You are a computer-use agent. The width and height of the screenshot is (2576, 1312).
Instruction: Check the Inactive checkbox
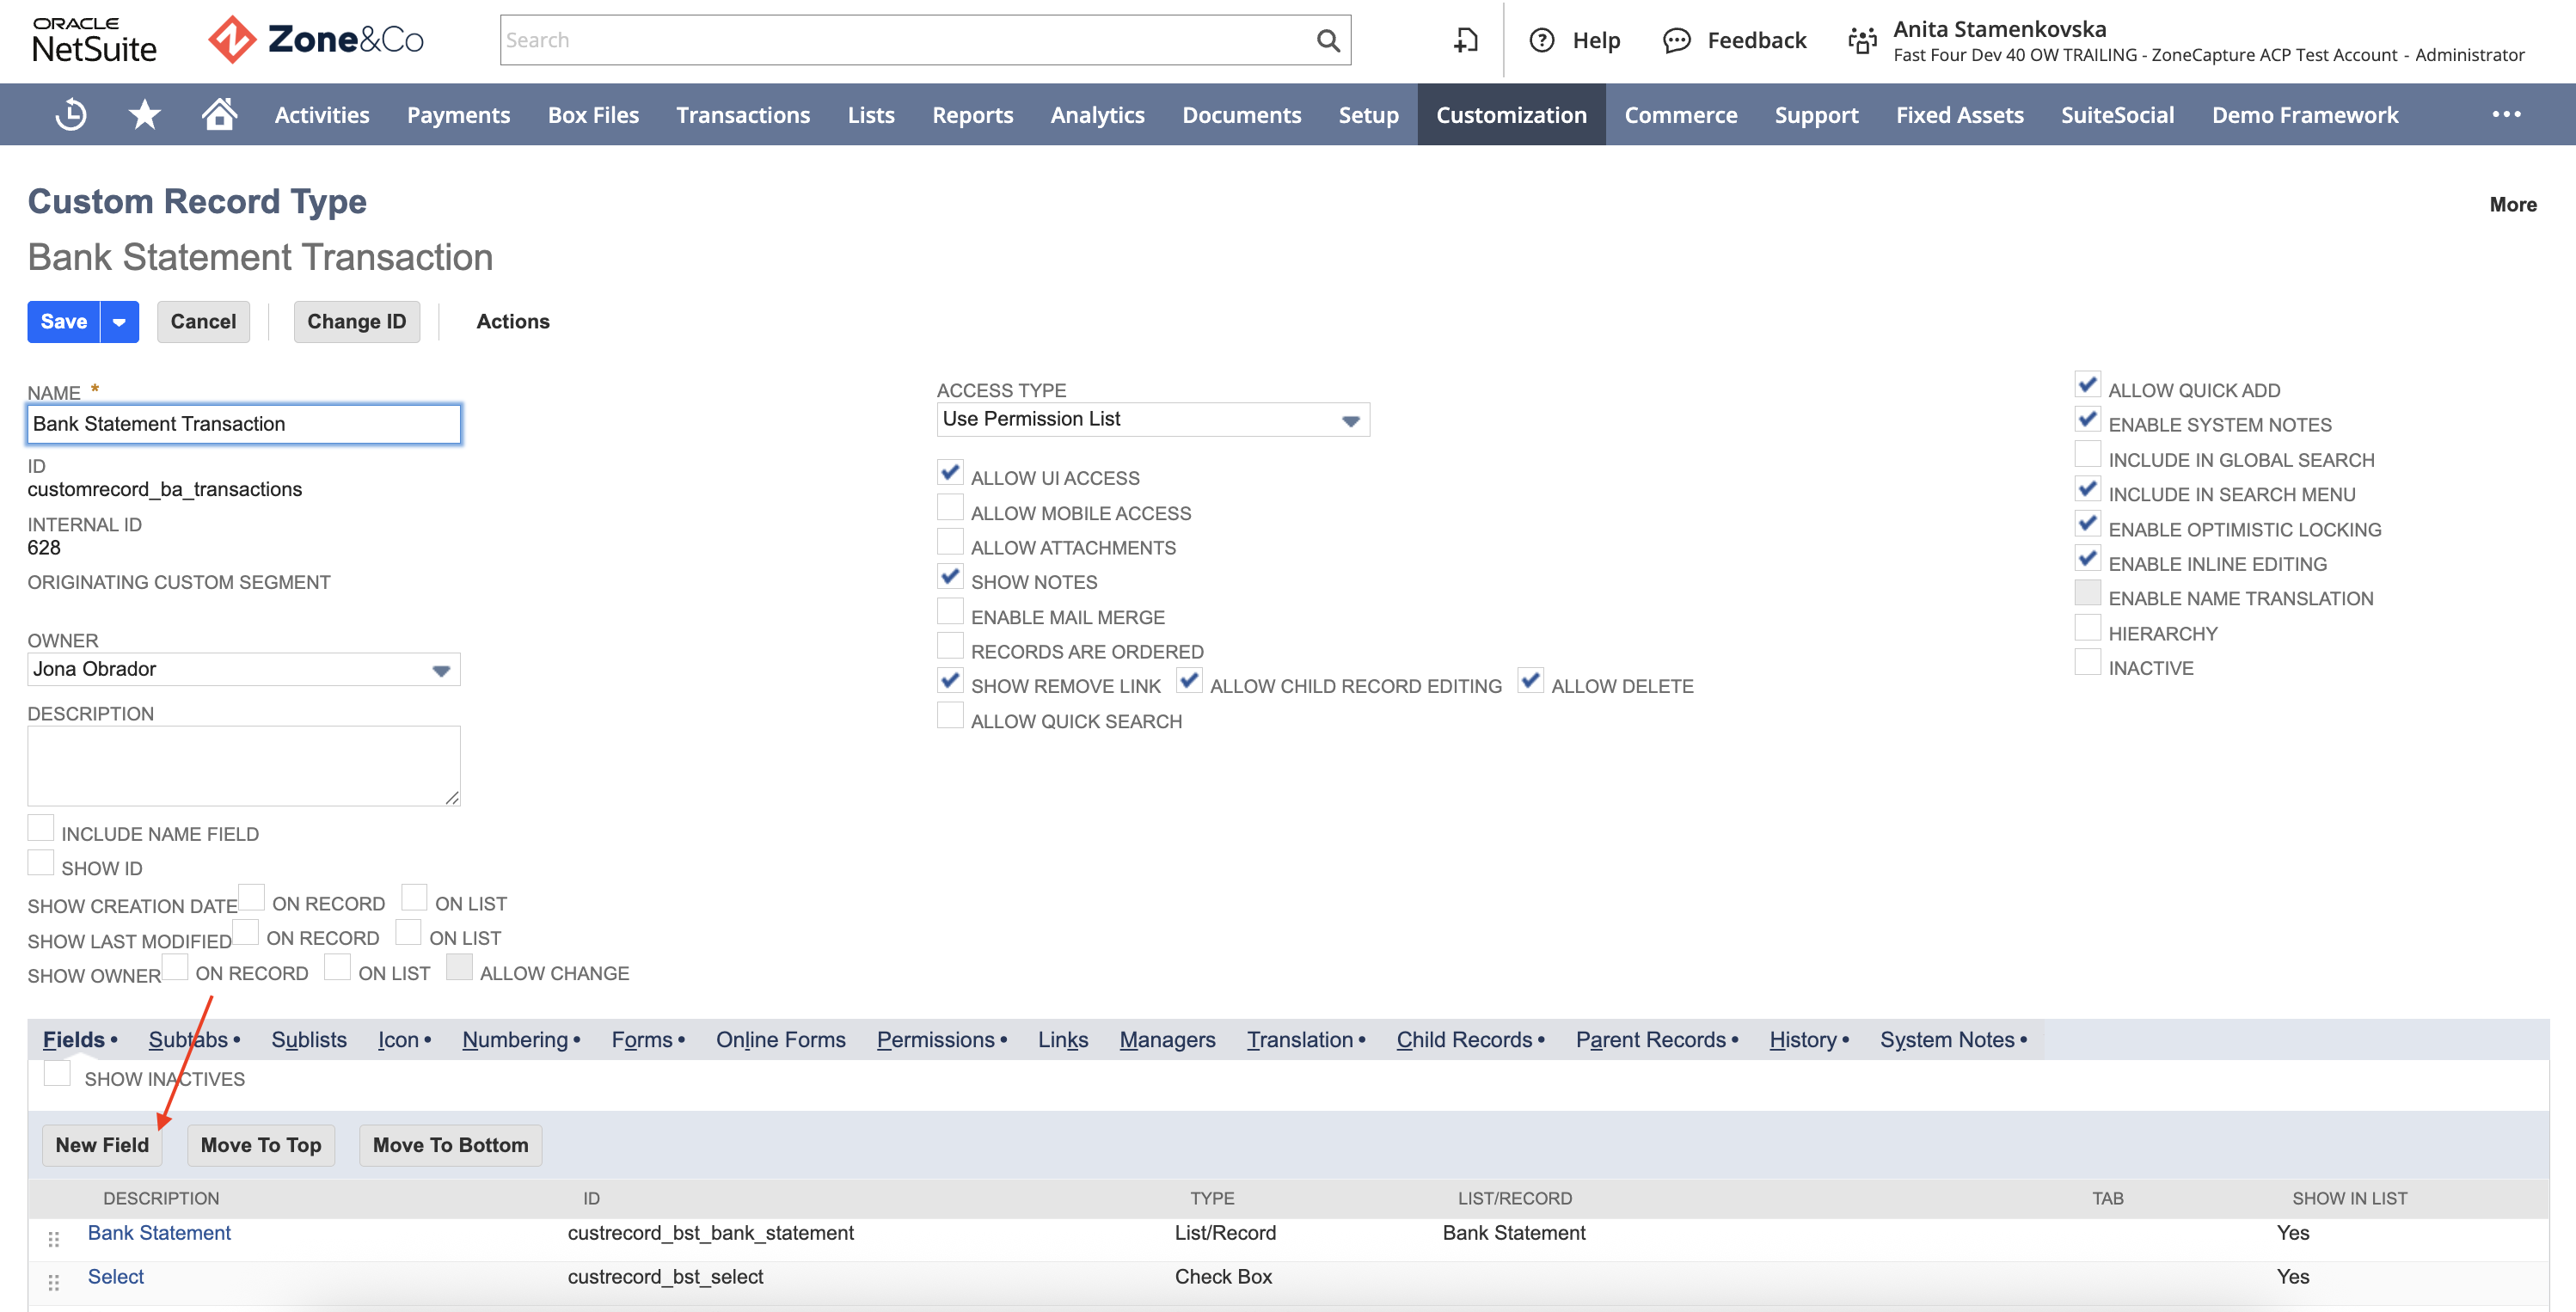[2087, 663]
